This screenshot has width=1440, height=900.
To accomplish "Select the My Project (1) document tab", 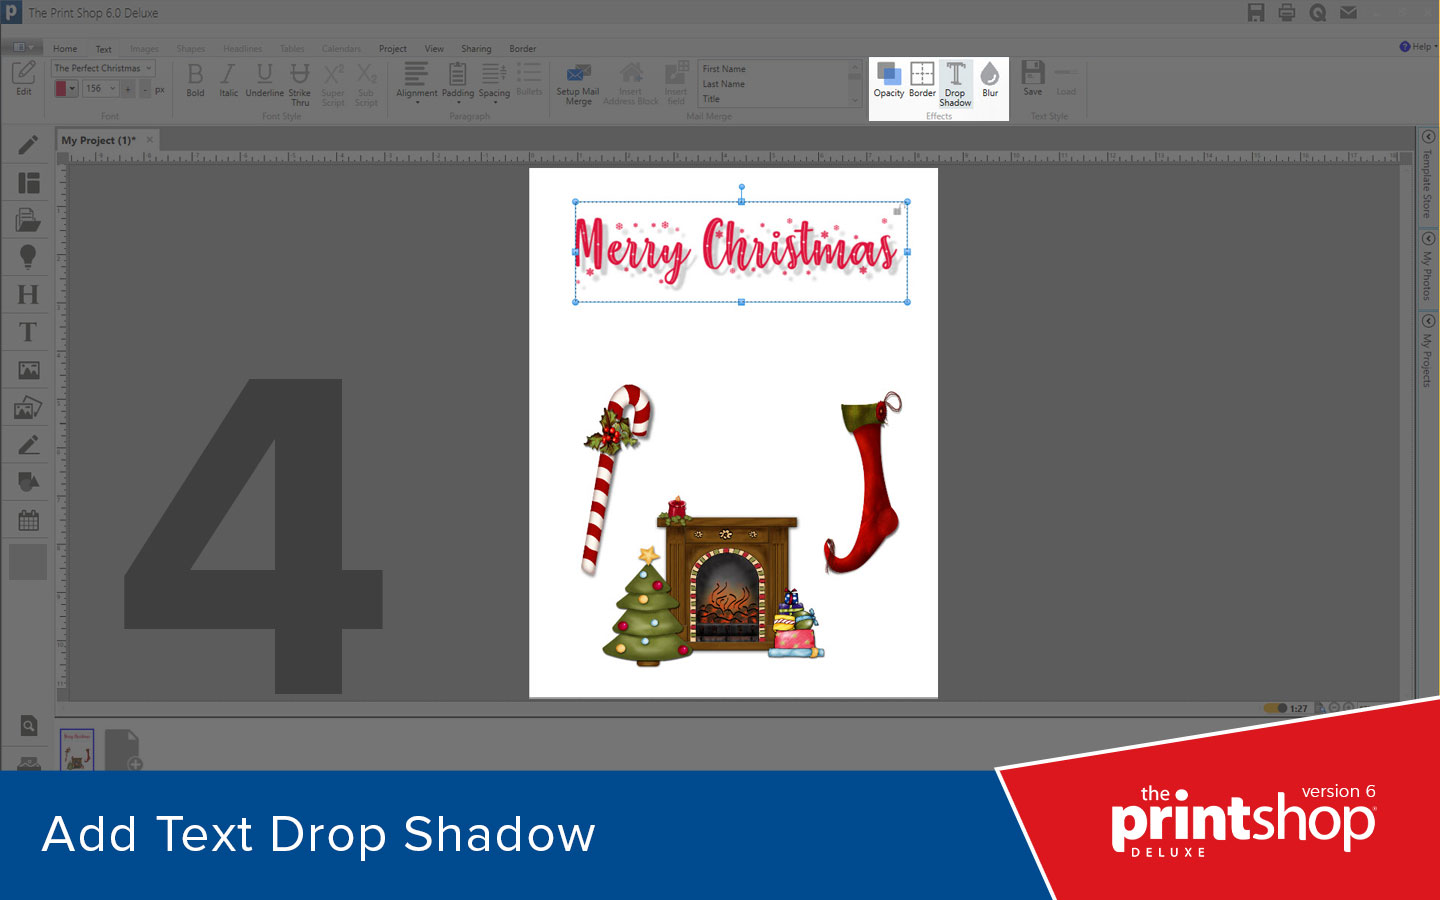I will coord(98,140).
